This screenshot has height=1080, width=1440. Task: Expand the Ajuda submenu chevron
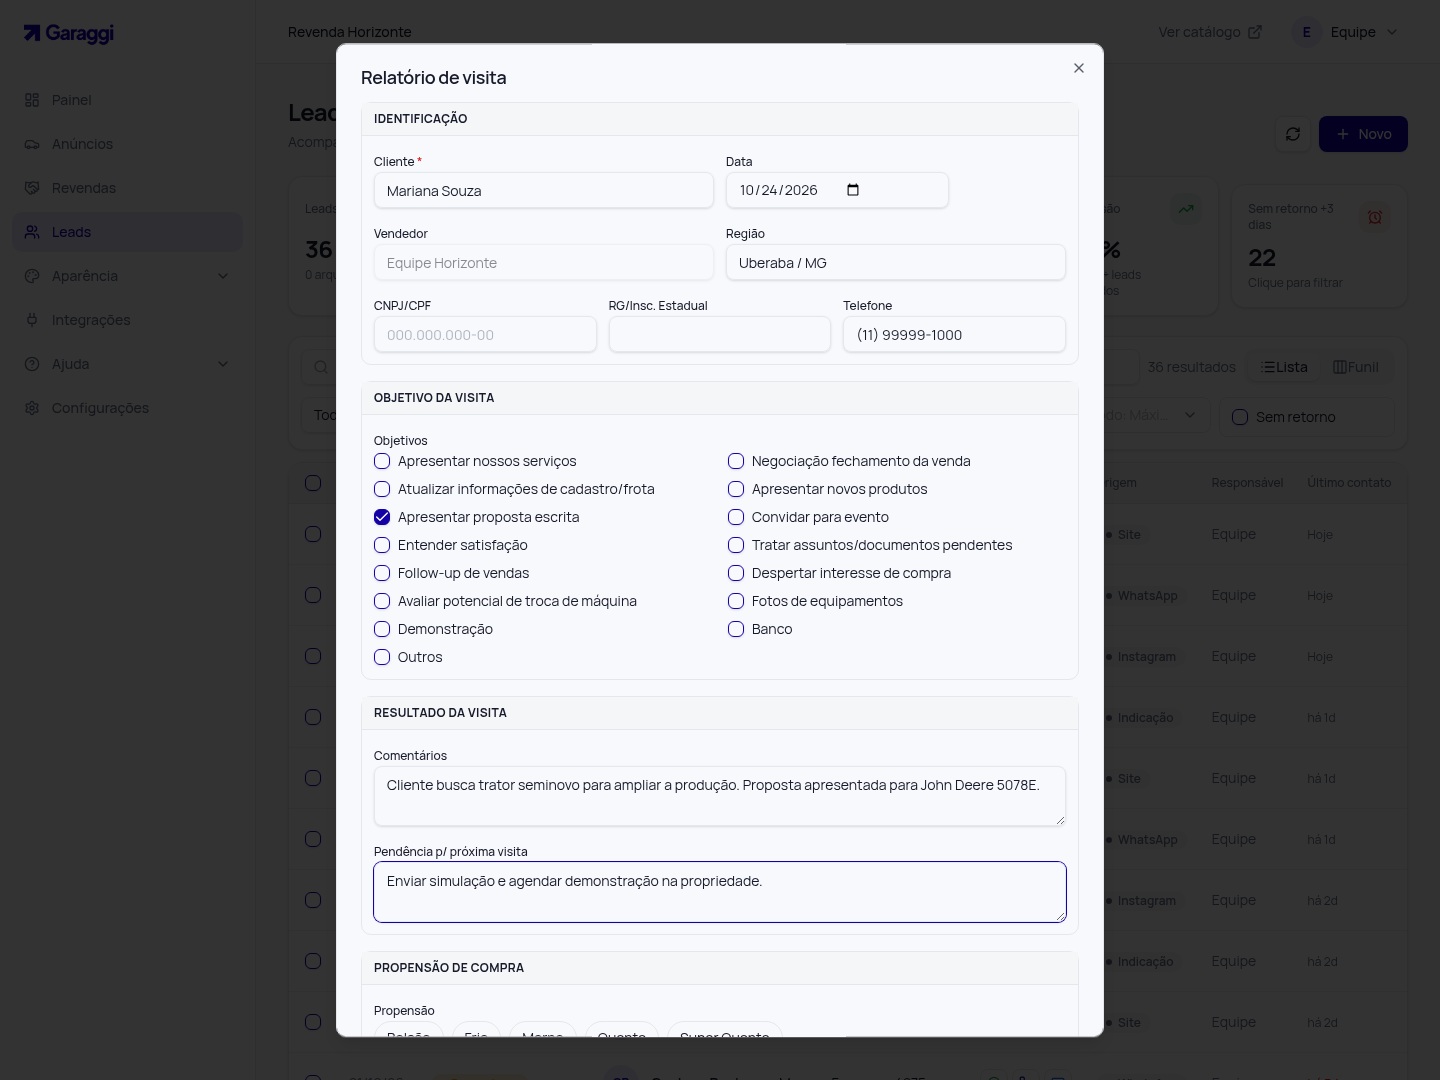[x=223, y=364]
